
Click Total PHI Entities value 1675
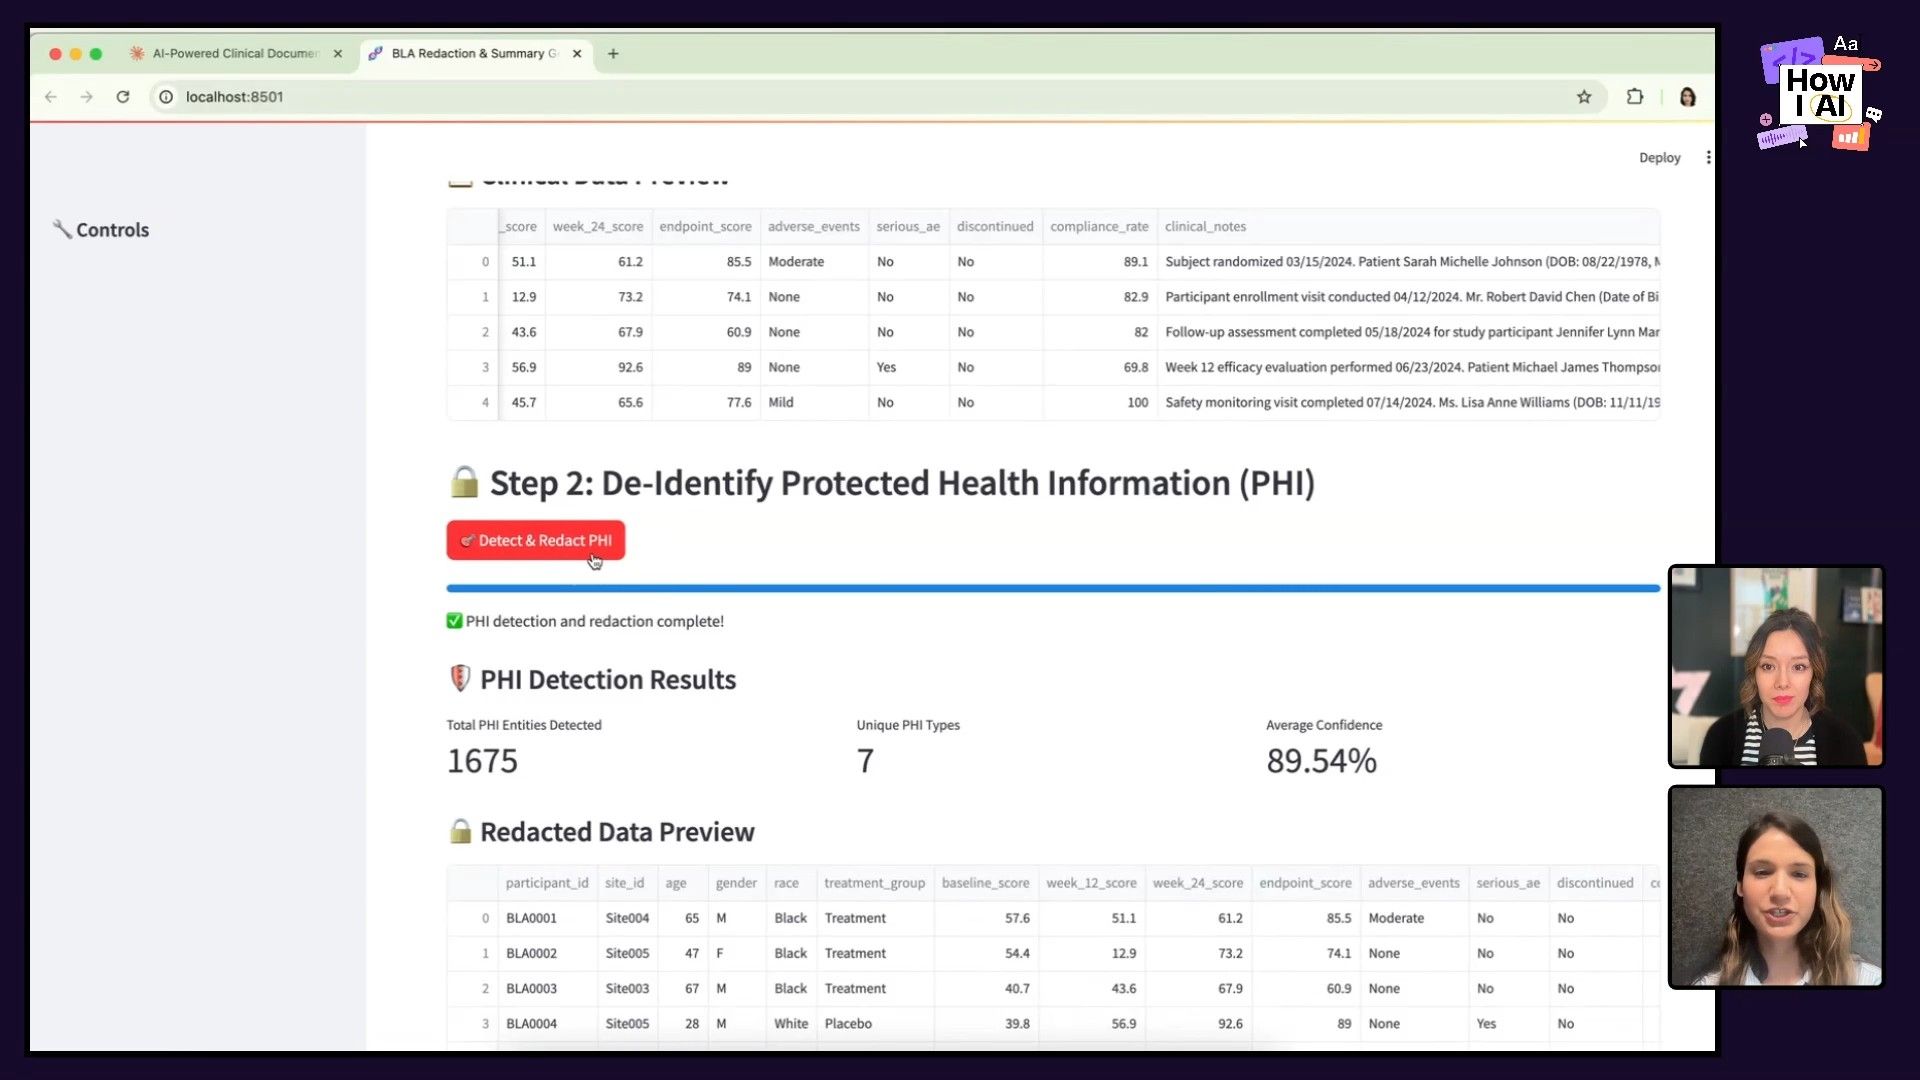(482, 761)
